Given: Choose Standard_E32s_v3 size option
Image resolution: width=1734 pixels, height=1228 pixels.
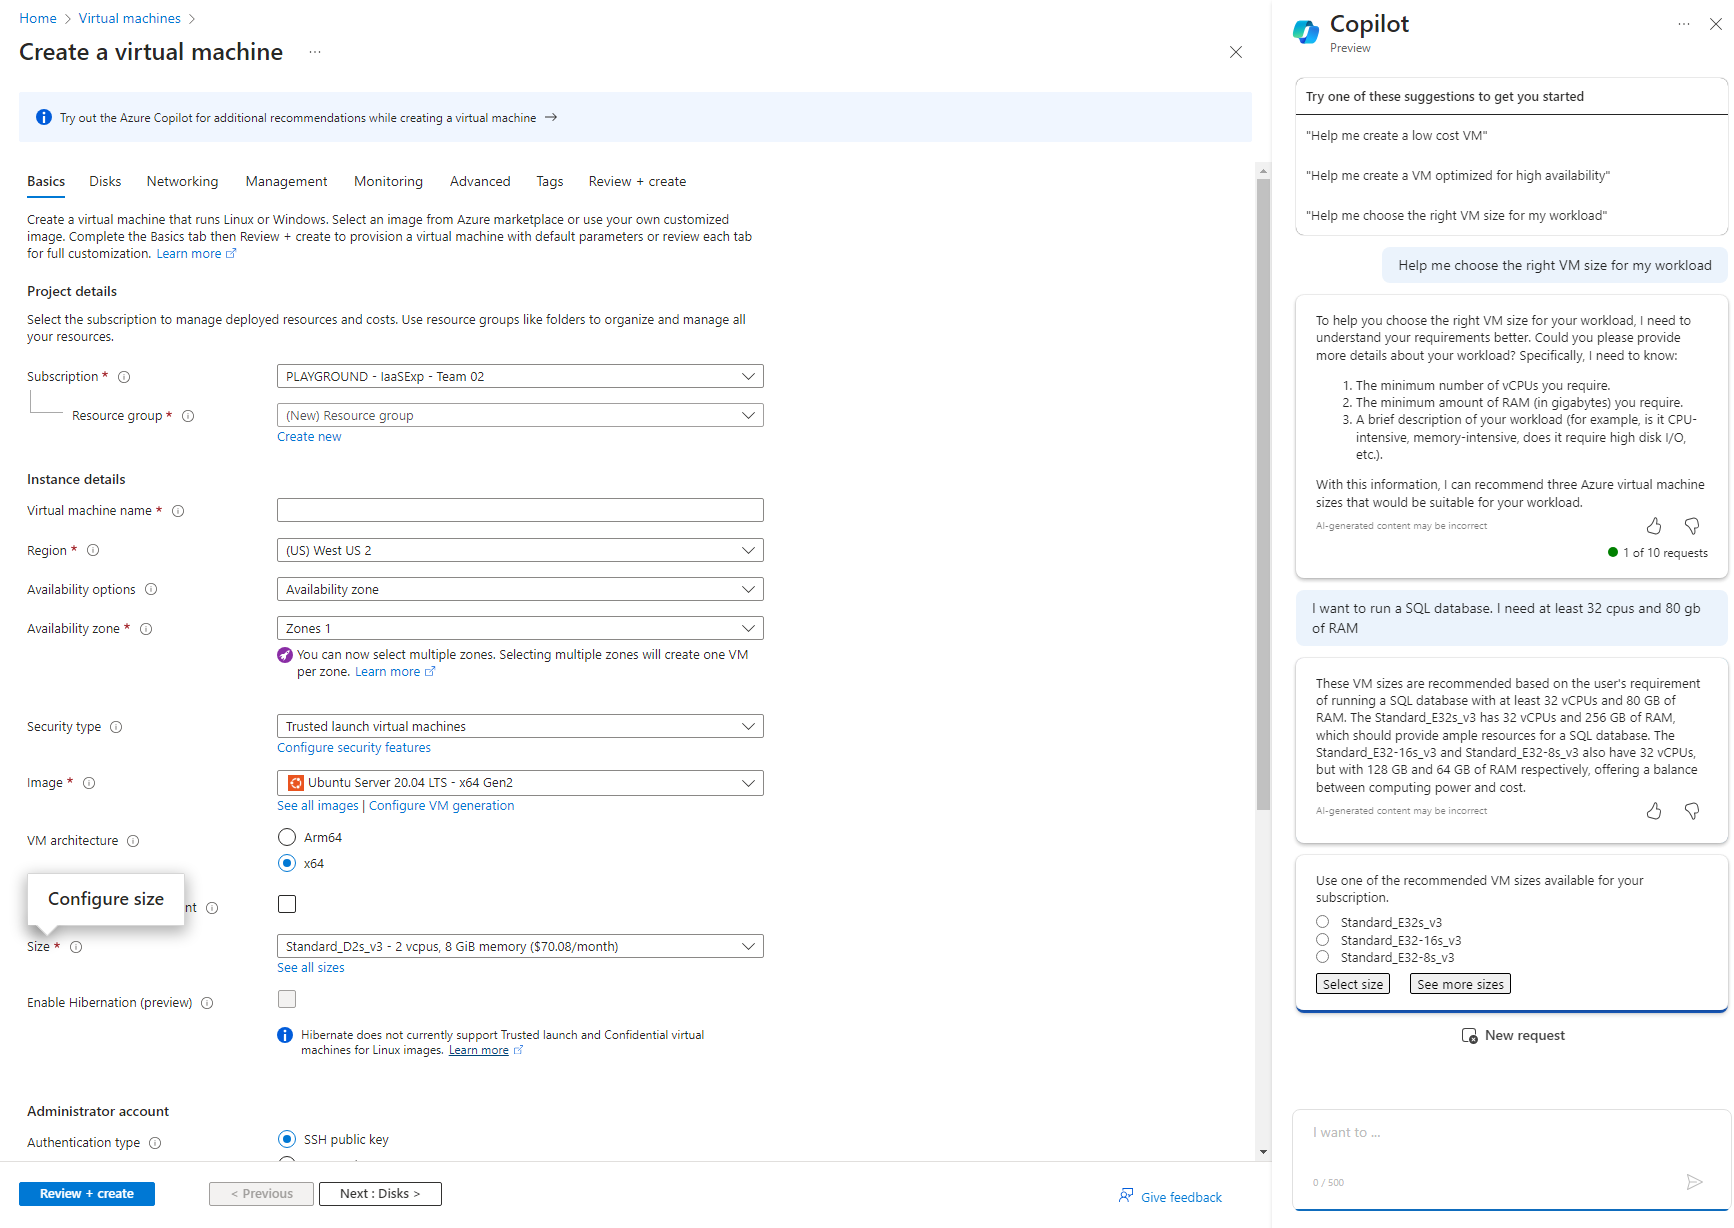Looking at the screenshot, I should [1323, 922].
